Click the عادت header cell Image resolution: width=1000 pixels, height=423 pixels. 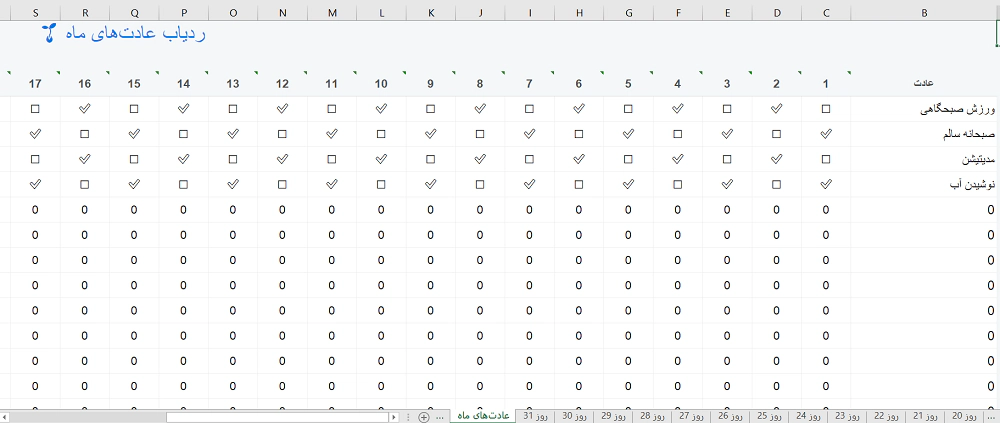click(925, 82)
